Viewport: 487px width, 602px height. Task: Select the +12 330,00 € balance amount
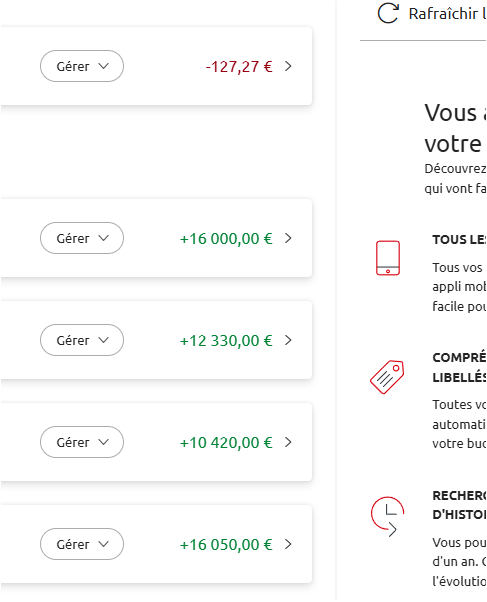coord(226,341)
